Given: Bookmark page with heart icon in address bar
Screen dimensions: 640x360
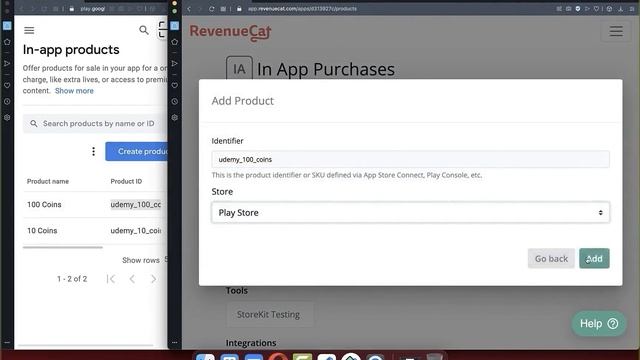Looking at the screenshot, I should (596, 9).
